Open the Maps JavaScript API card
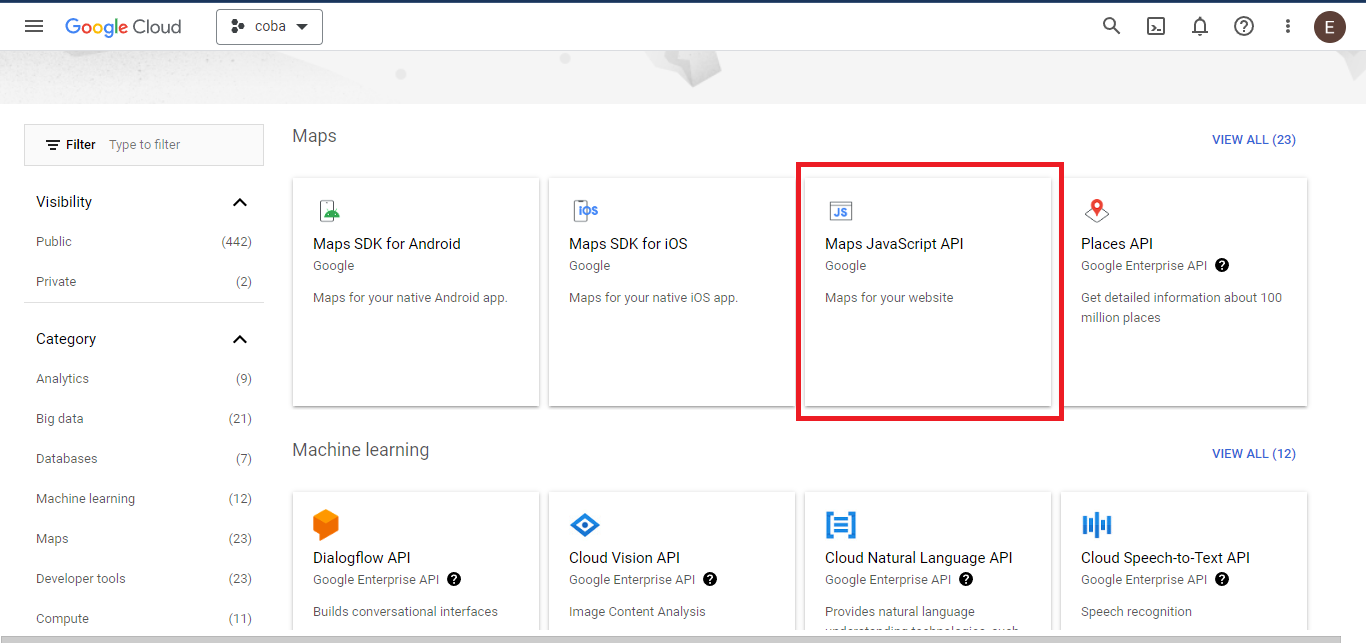Image resolution: width=1369 pixels, height=643 pixels. tap(927, 290)
